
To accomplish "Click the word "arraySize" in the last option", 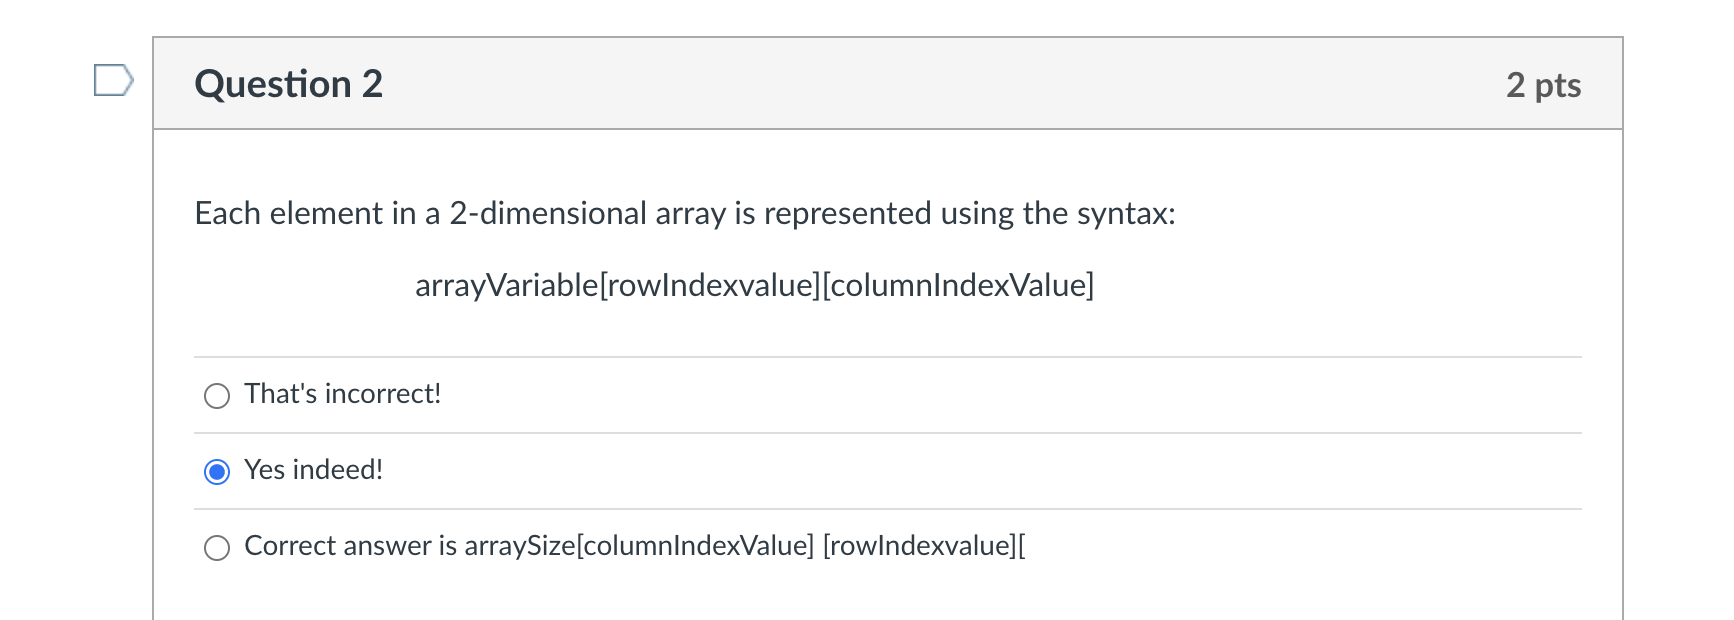I will [x=520, y=546].
